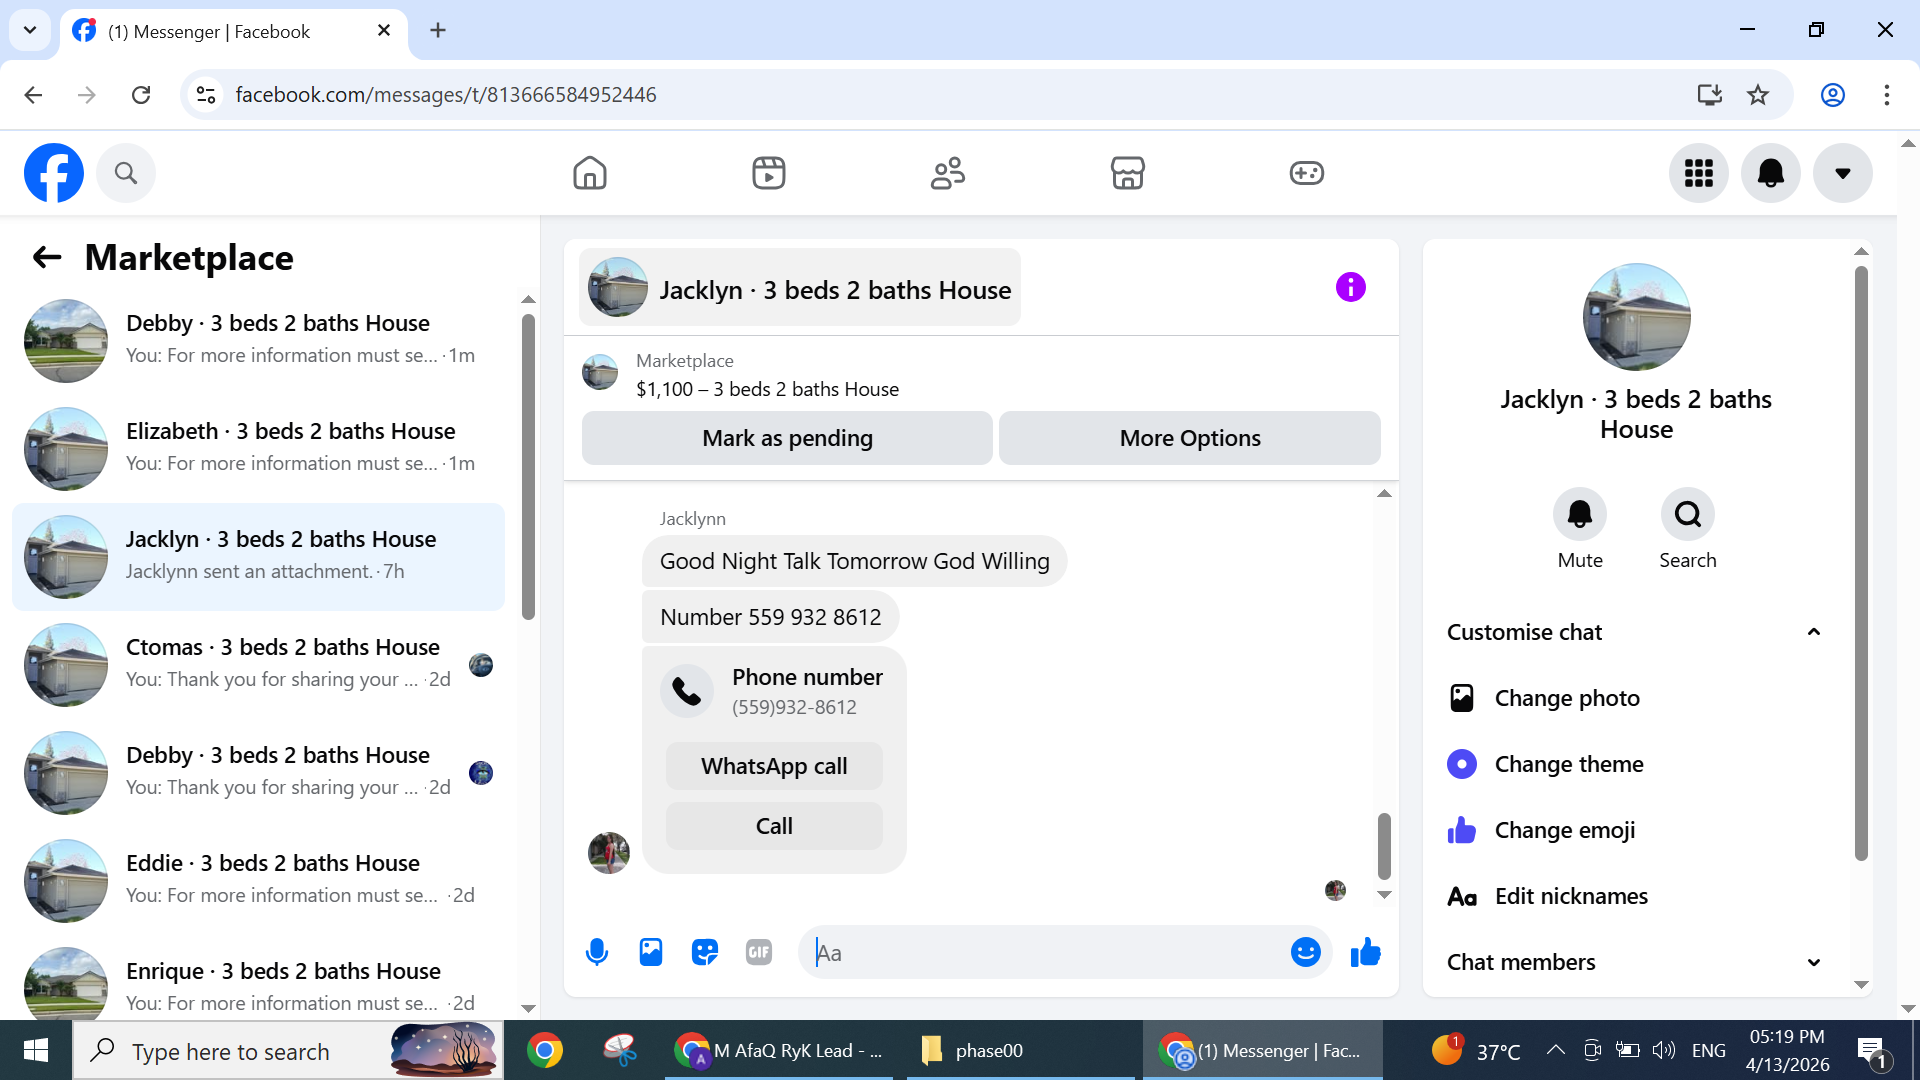Select Change emoji option

(1636, 830)
